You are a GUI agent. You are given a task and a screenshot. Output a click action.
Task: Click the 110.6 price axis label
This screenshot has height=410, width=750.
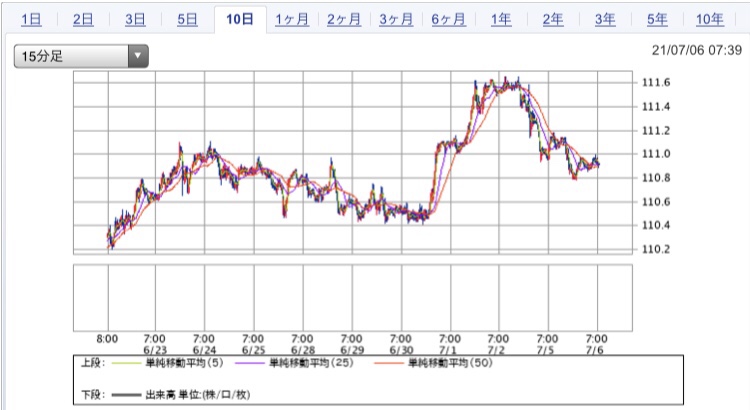(x=656, y=202)
